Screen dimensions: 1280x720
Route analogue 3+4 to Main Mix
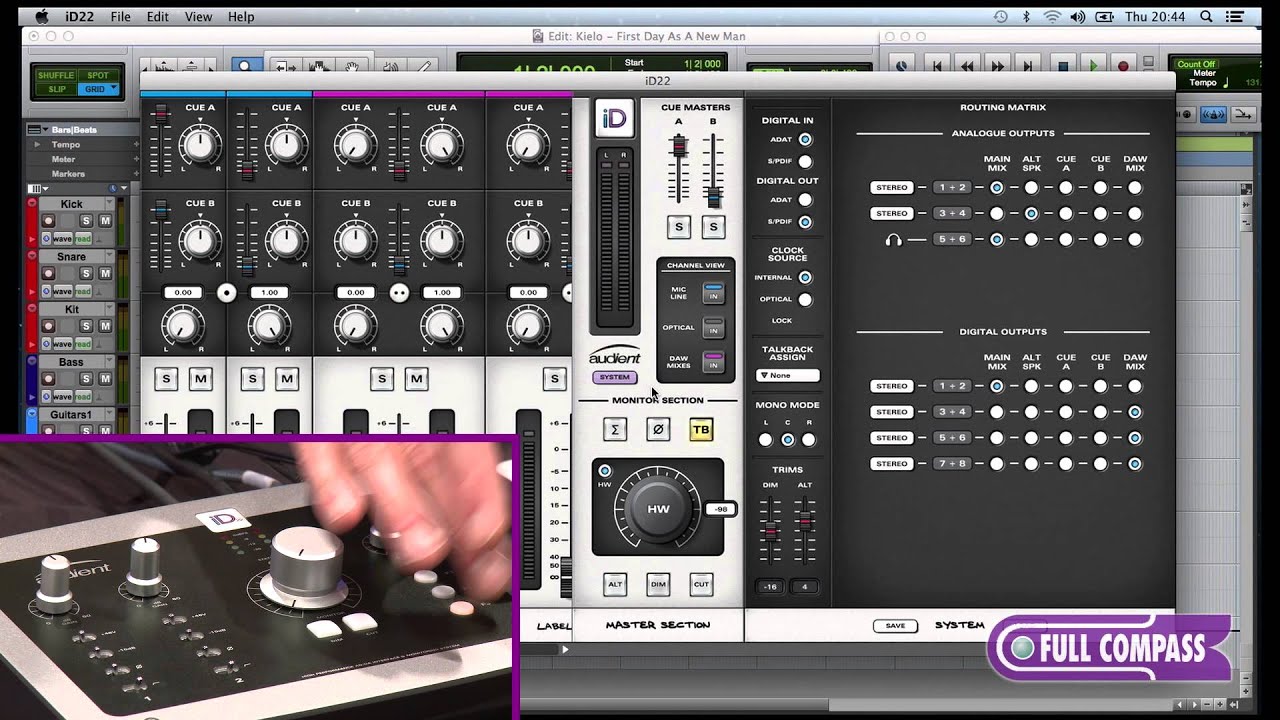pos(997,213)
